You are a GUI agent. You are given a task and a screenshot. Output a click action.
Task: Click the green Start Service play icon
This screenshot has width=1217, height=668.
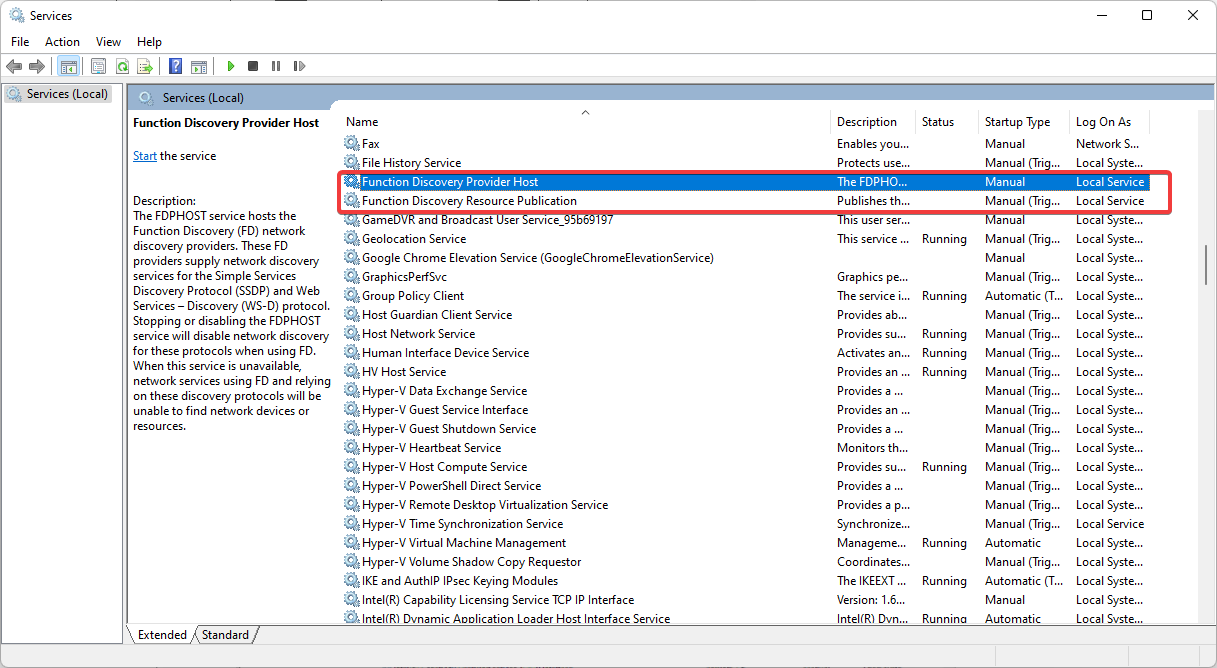coord(231,66)
